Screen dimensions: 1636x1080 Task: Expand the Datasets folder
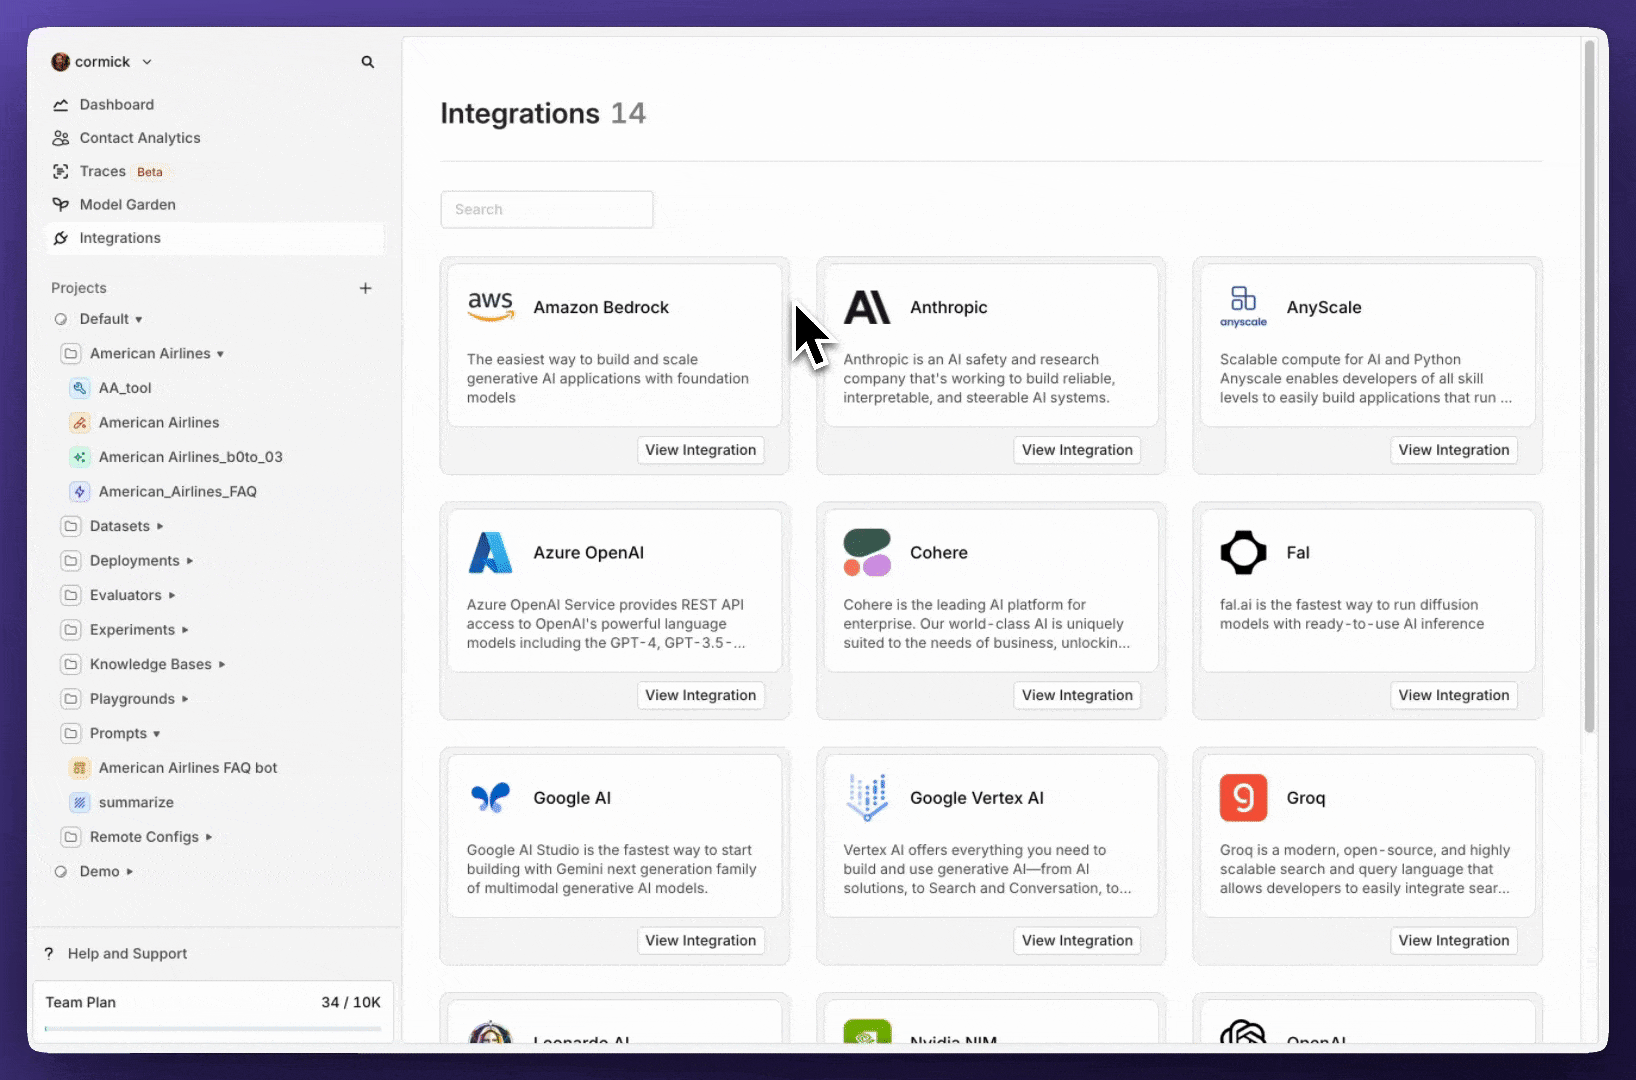(160, 526)
